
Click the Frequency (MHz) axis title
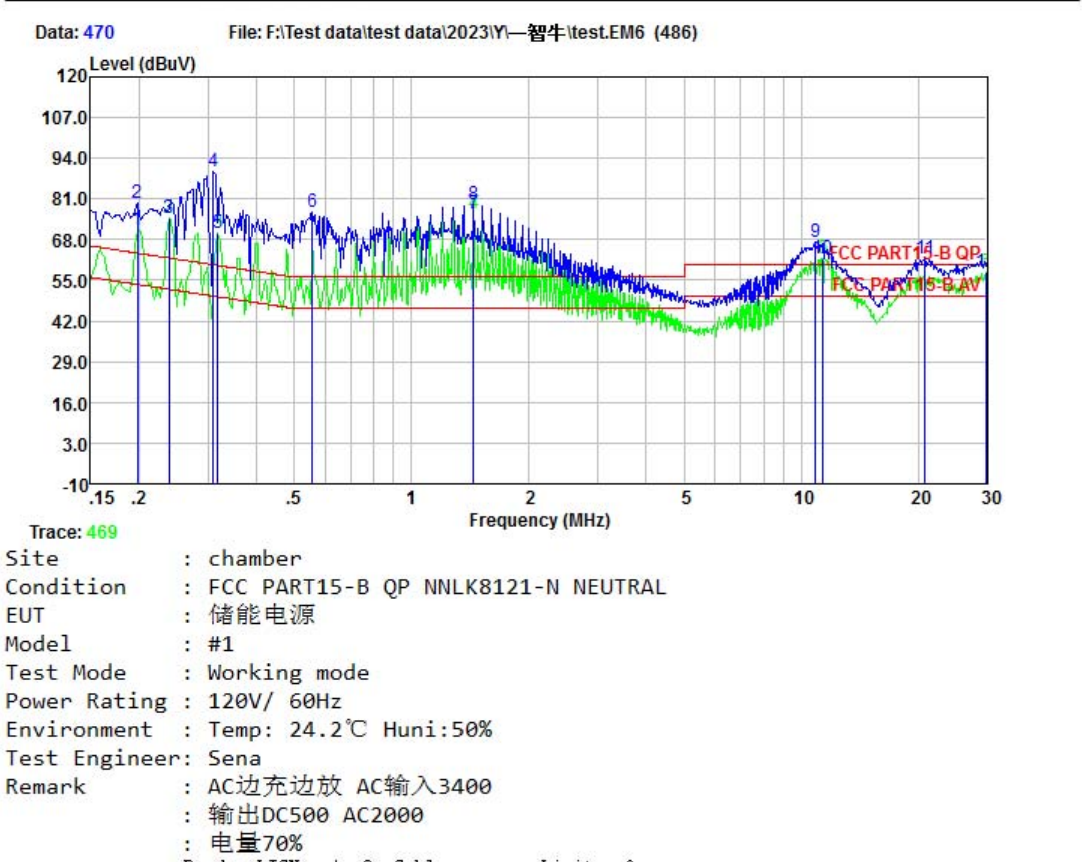tap(539, 520)
